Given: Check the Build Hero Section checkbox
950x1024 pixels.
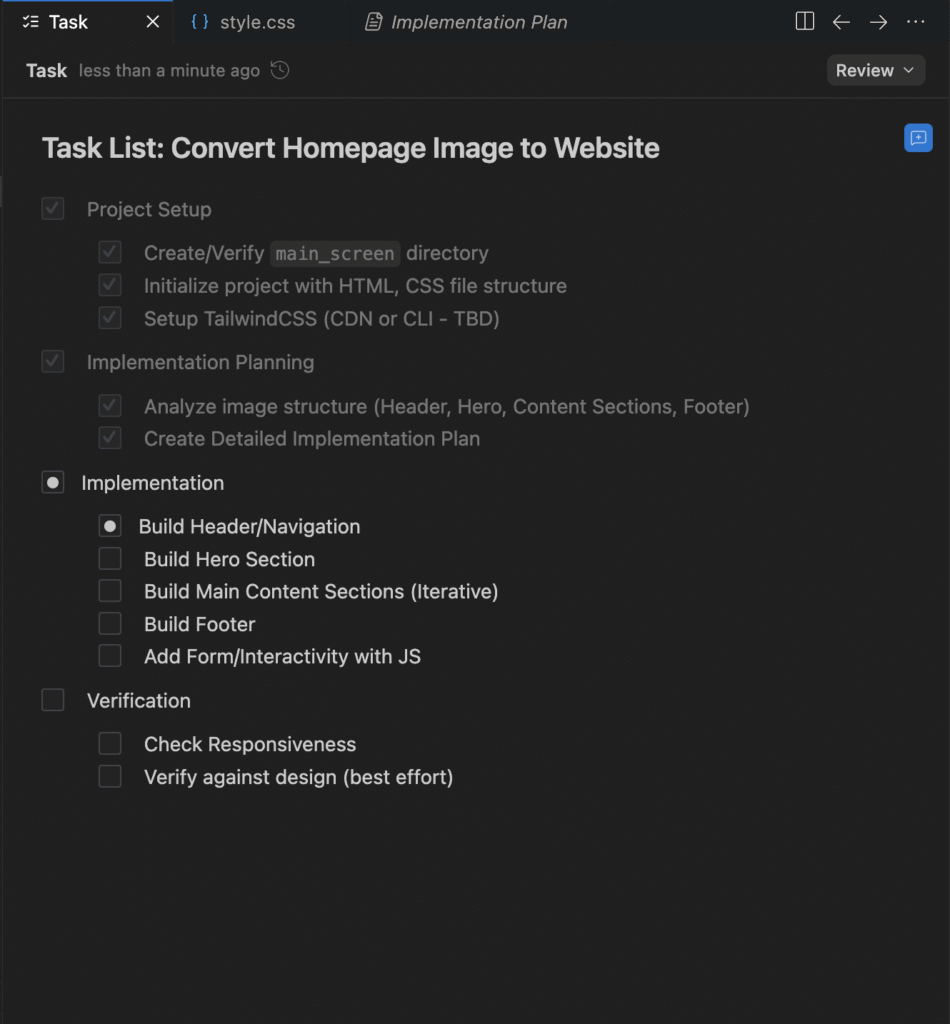Looking at the screenshot, I should (110, 559).
